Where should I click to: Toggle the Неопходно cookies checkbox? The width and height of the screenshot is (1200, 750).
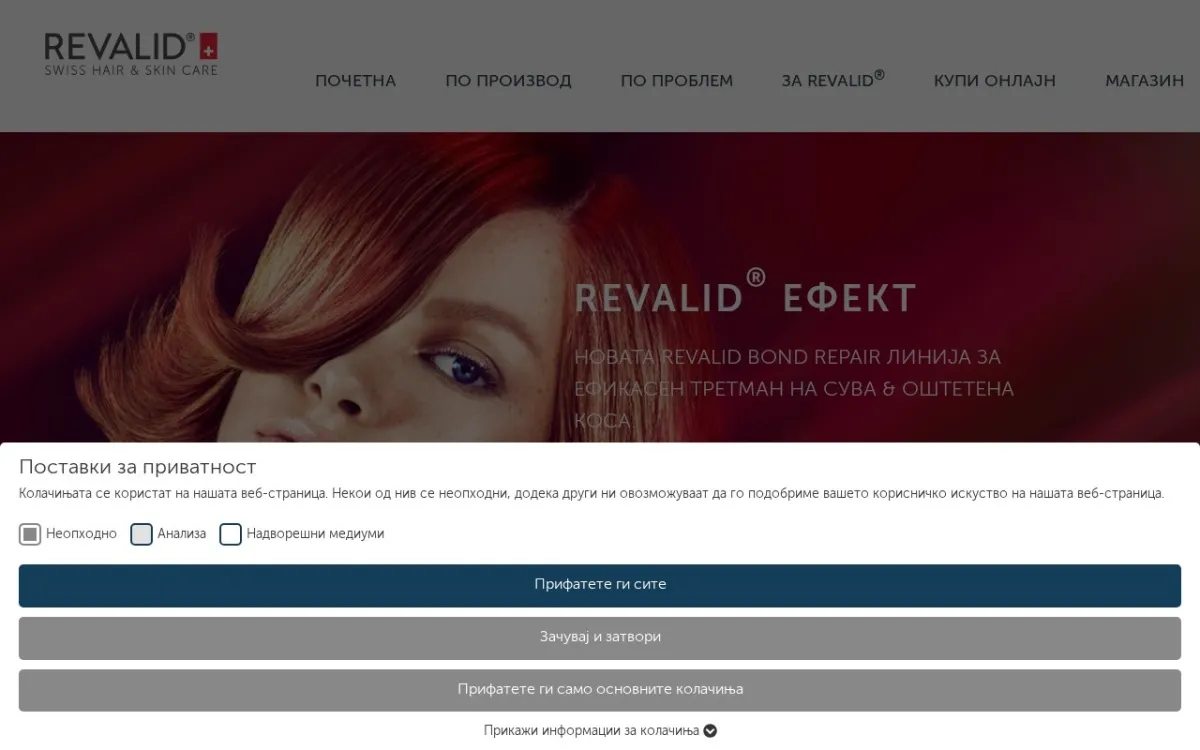click(30, 534)
